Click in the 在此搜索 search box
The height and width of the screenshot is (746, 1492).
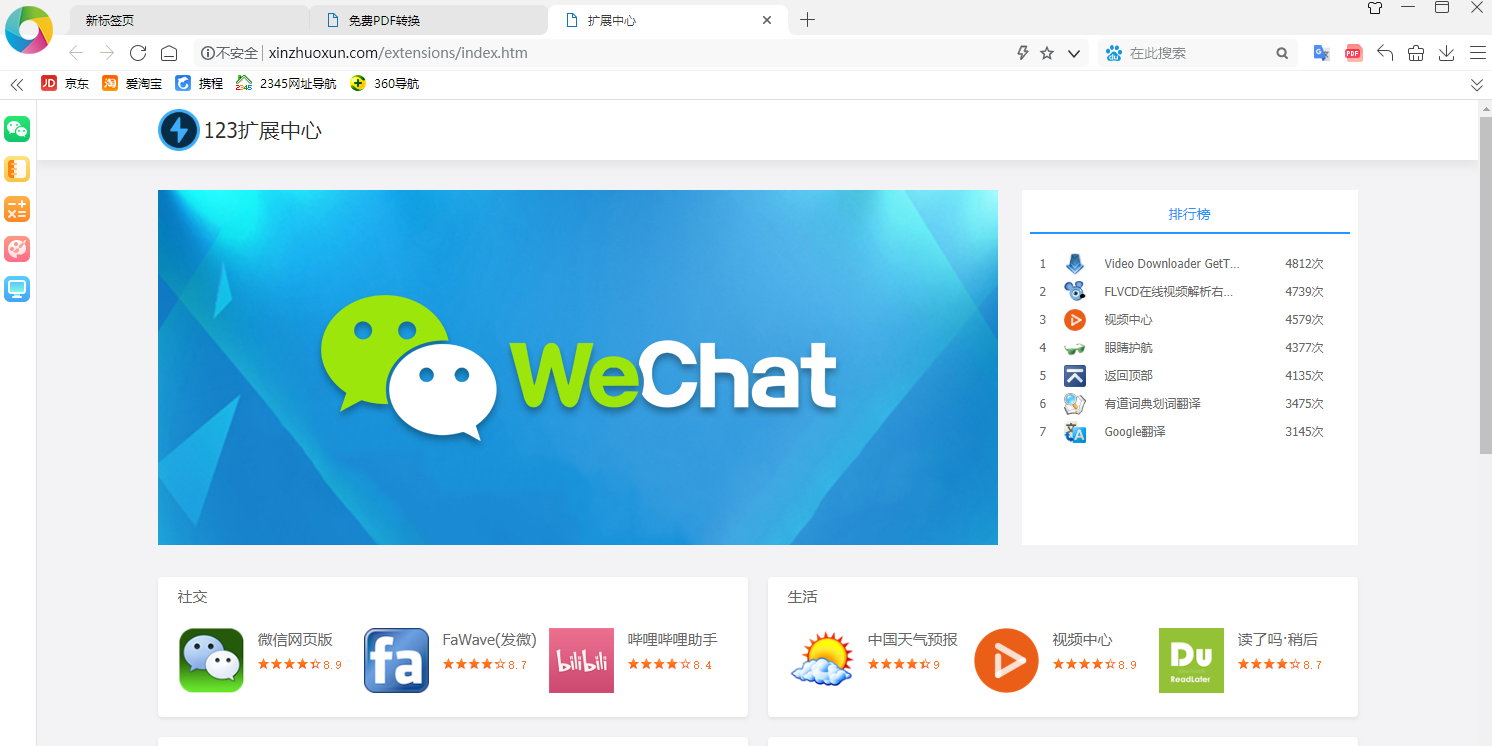pyautogui.click(x=1198, y=53)
